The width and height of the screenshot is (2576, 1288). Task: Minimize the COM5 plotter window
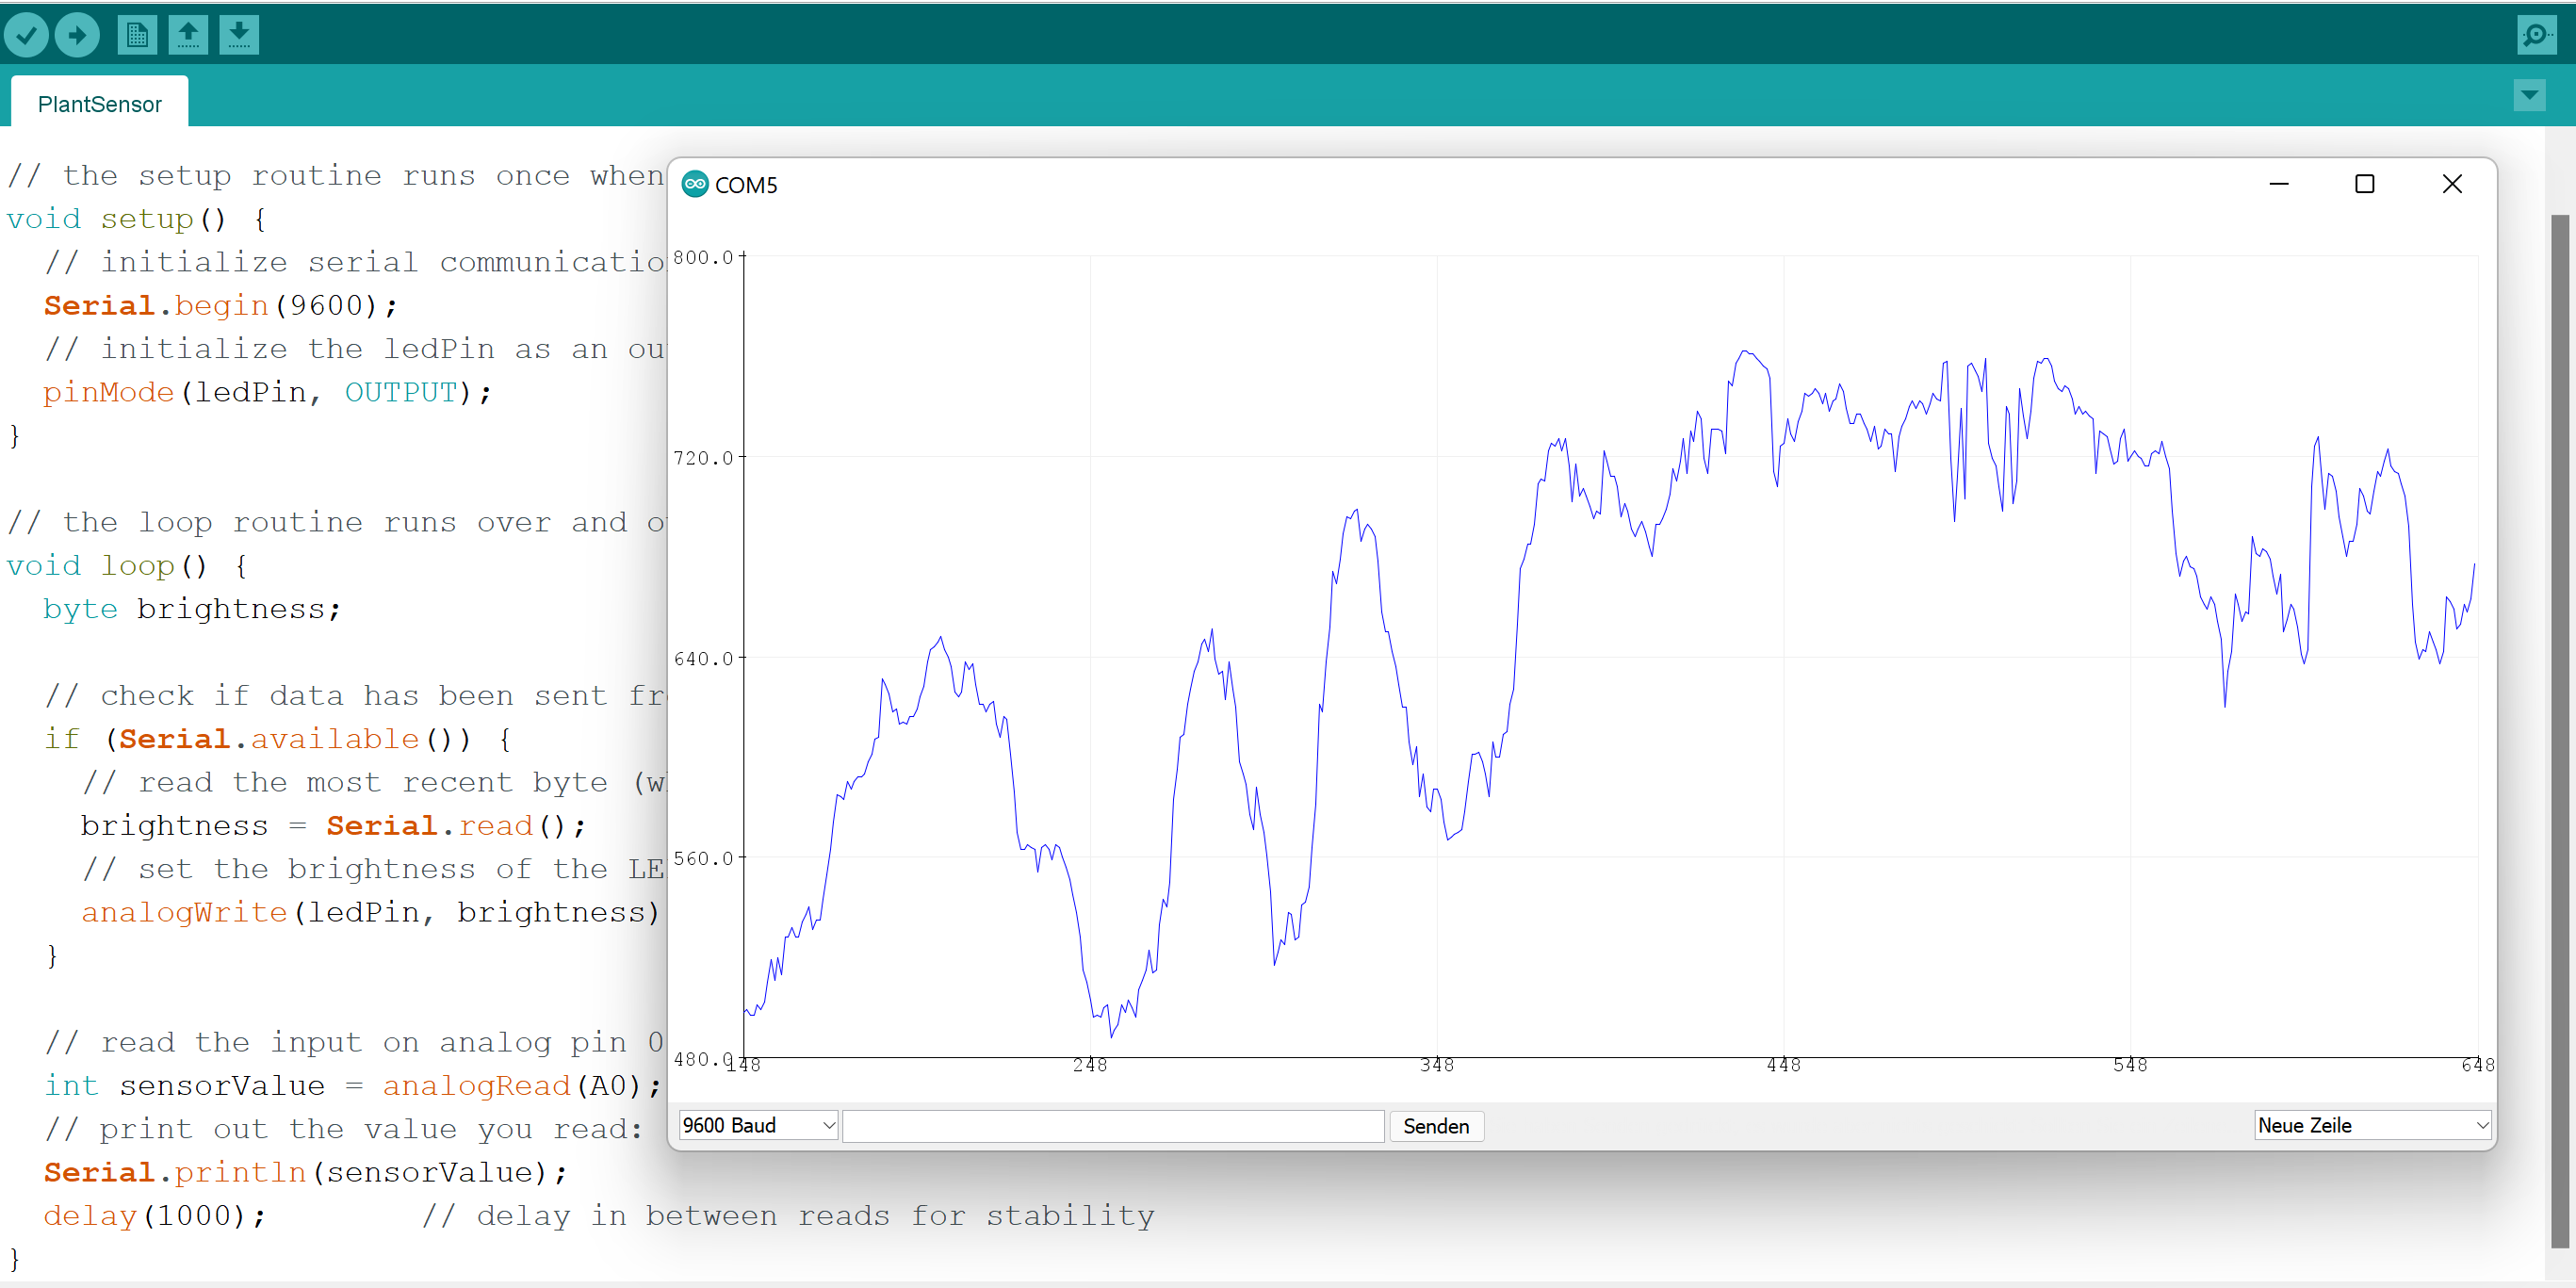click(2278, 184)
